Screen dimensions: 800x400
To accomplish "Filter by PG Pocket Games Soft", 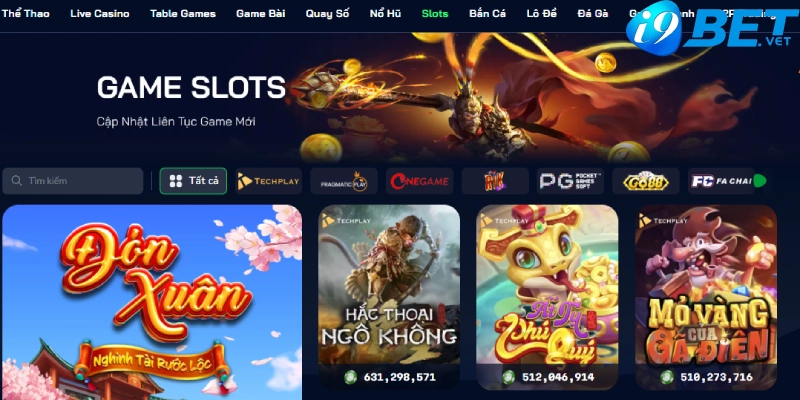I will 570,181.
